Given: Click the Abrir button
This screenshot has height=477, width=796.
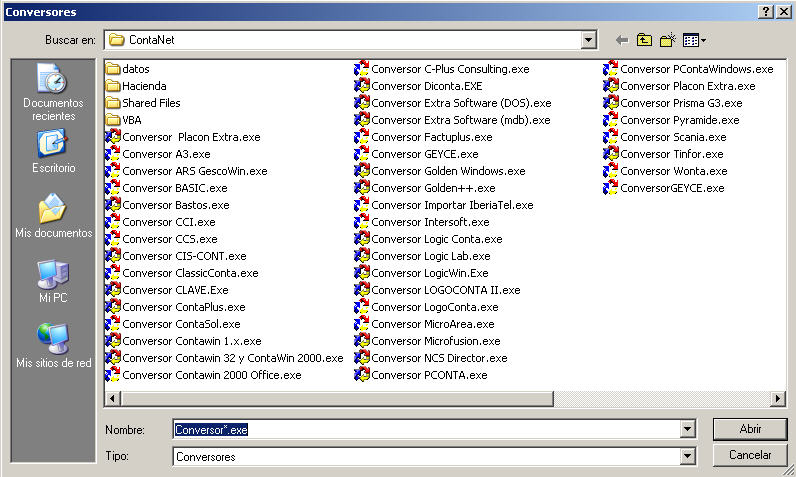Looking at the screenshot, I should (750, 429).
